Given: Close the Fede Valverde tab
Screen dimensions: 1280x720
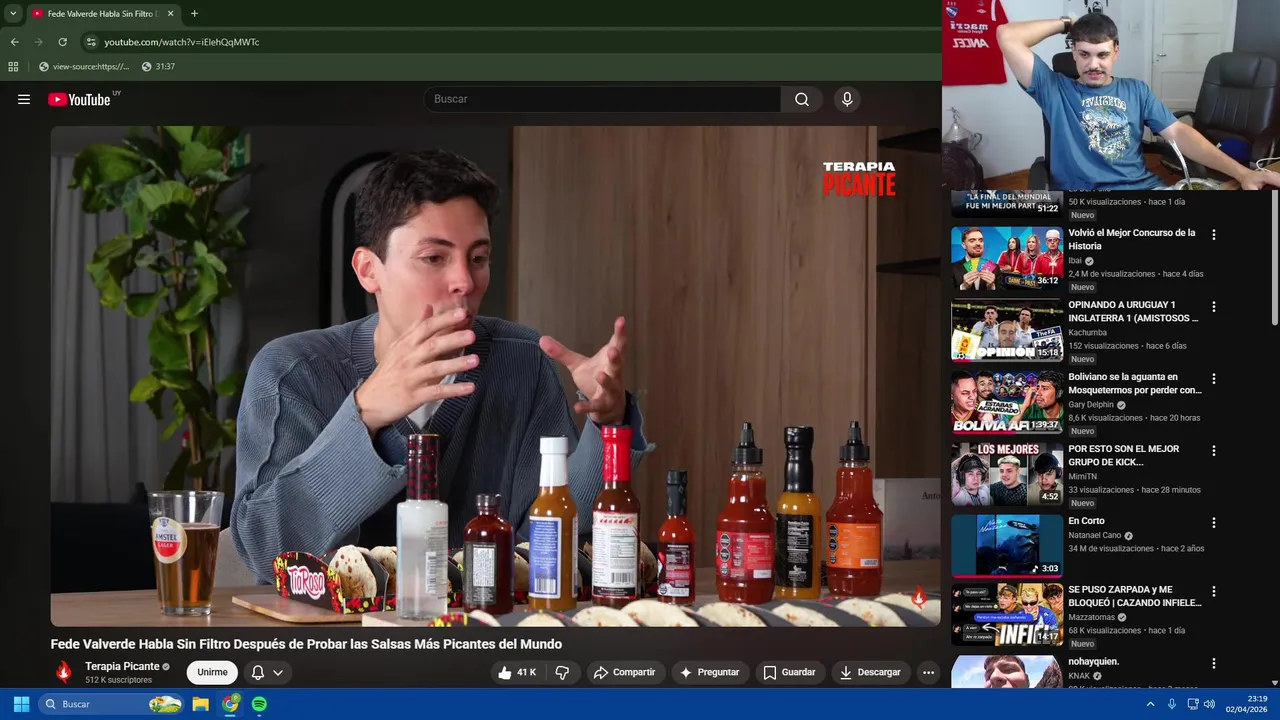Looking at the screenshot, I should click(x=170, y=14).
